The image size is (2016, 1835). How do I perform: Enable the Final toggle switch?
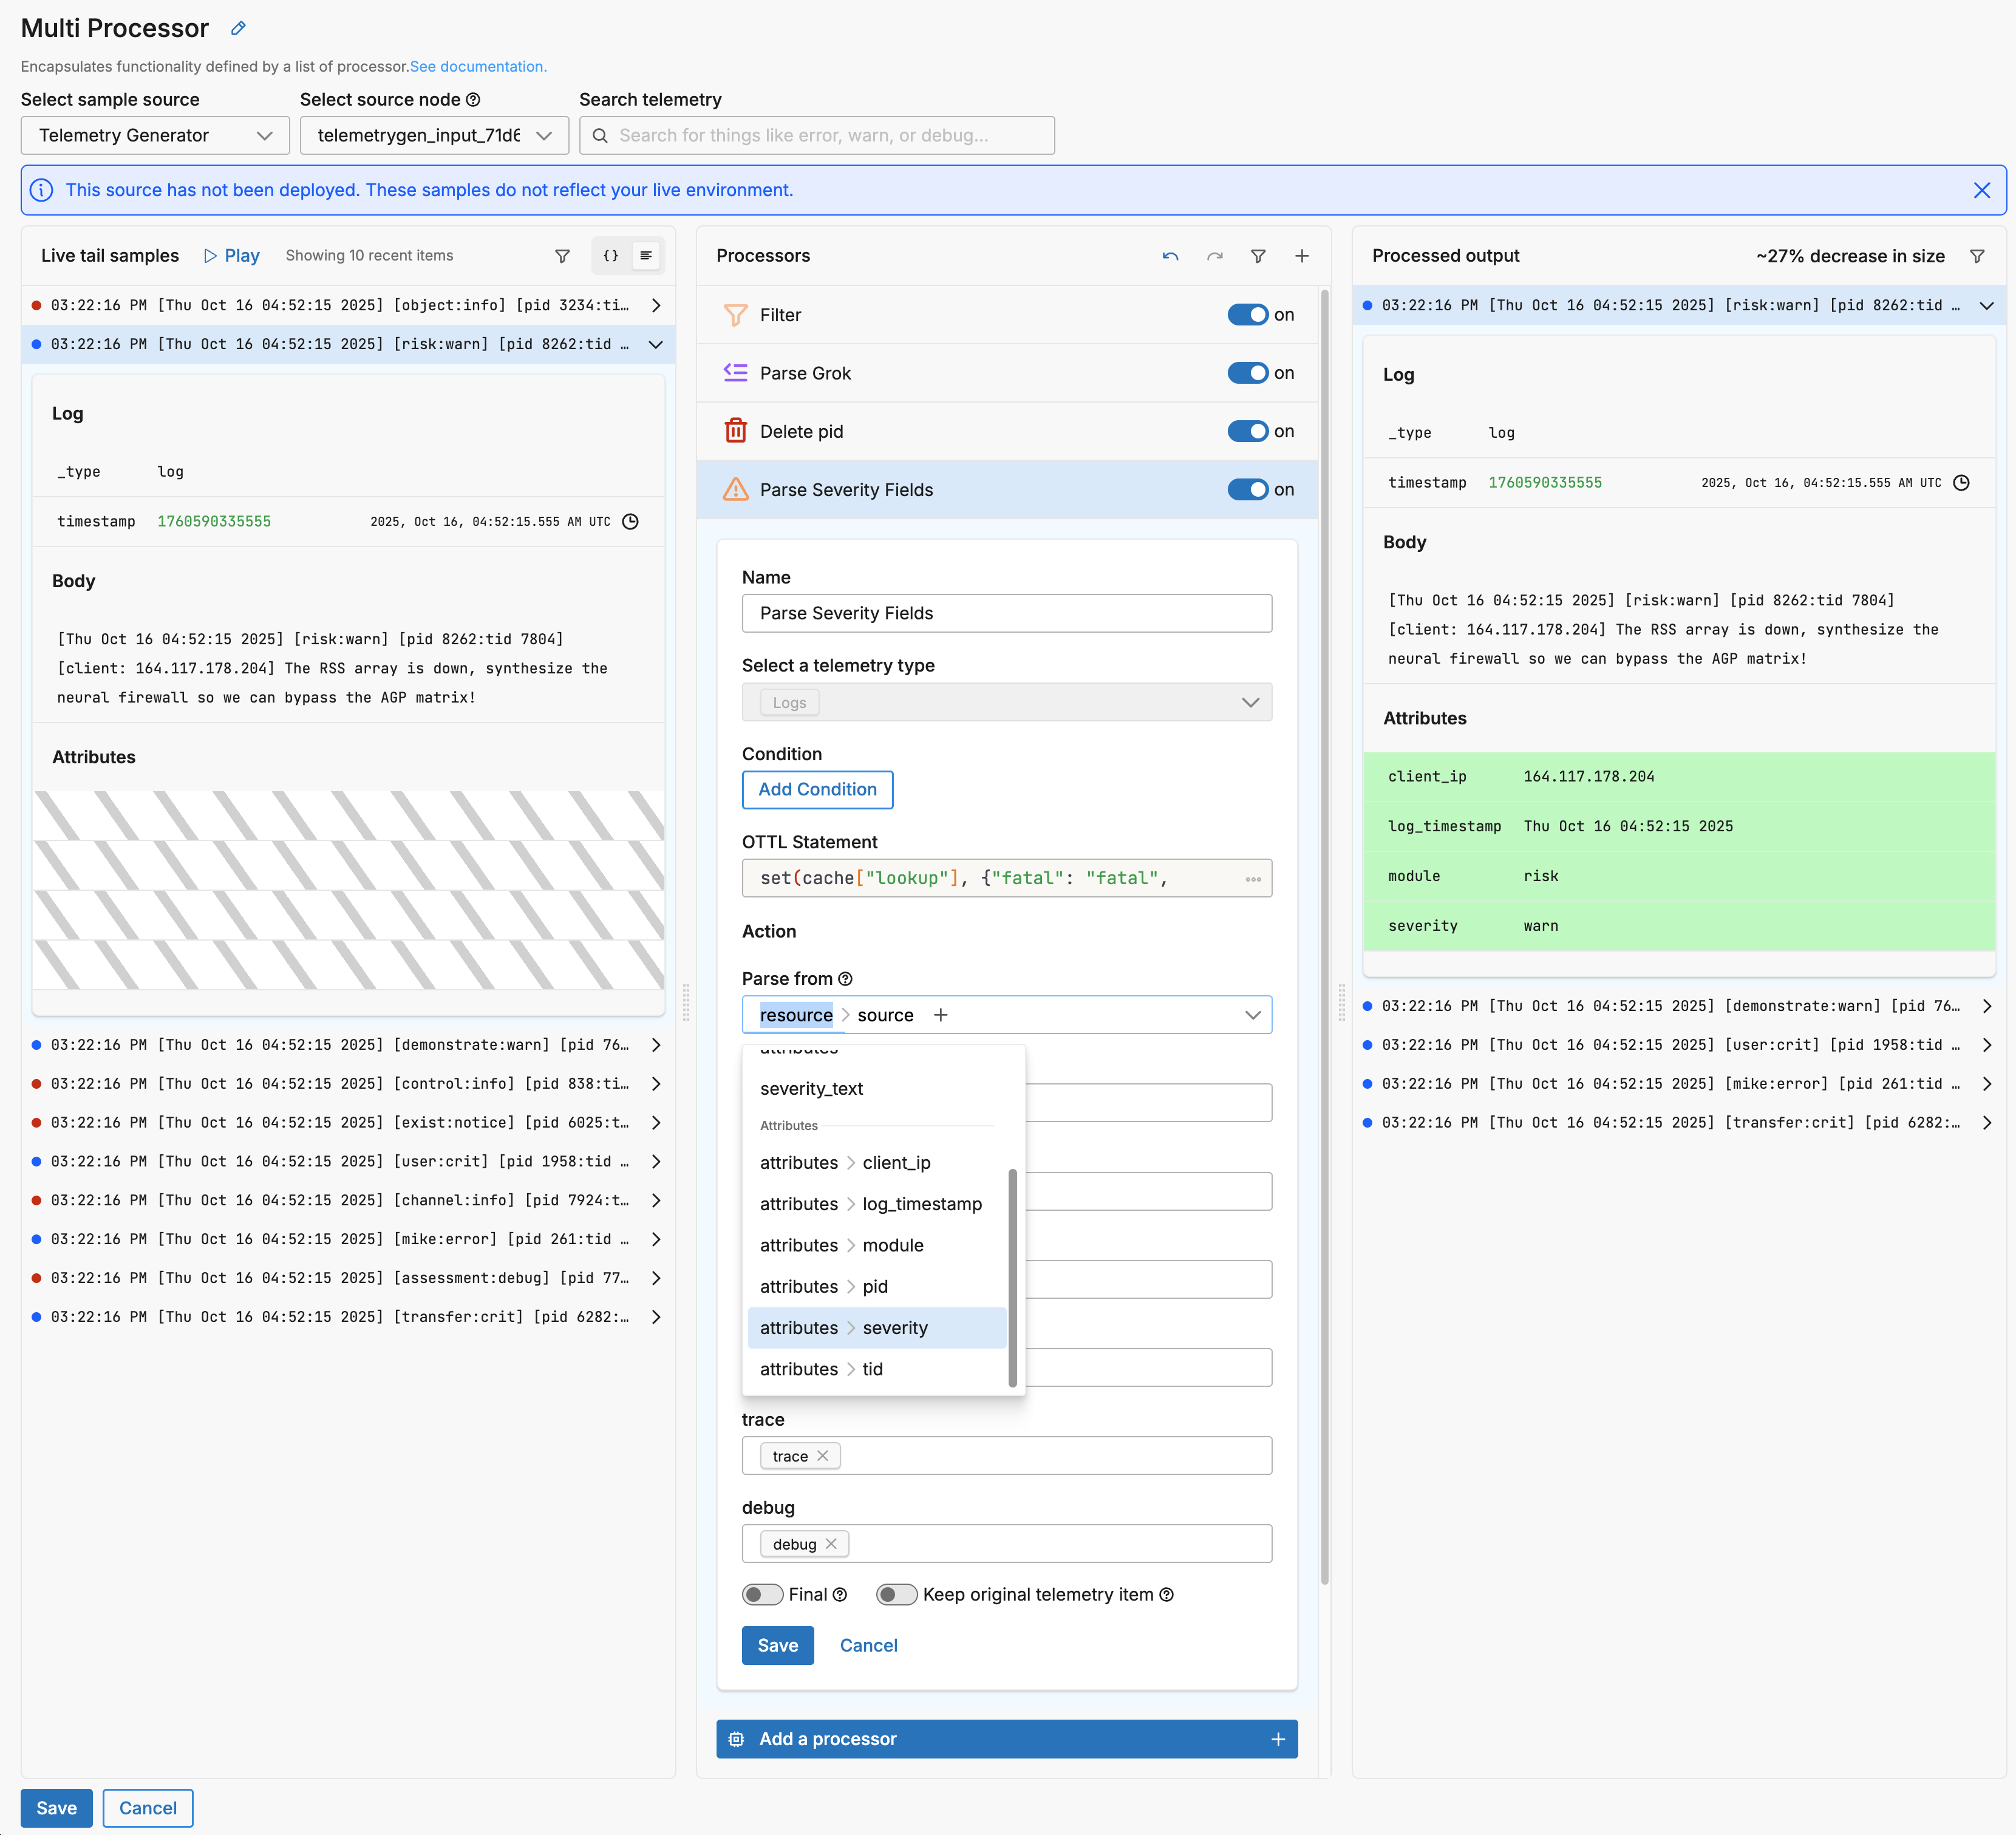[x=762, y=1594]
